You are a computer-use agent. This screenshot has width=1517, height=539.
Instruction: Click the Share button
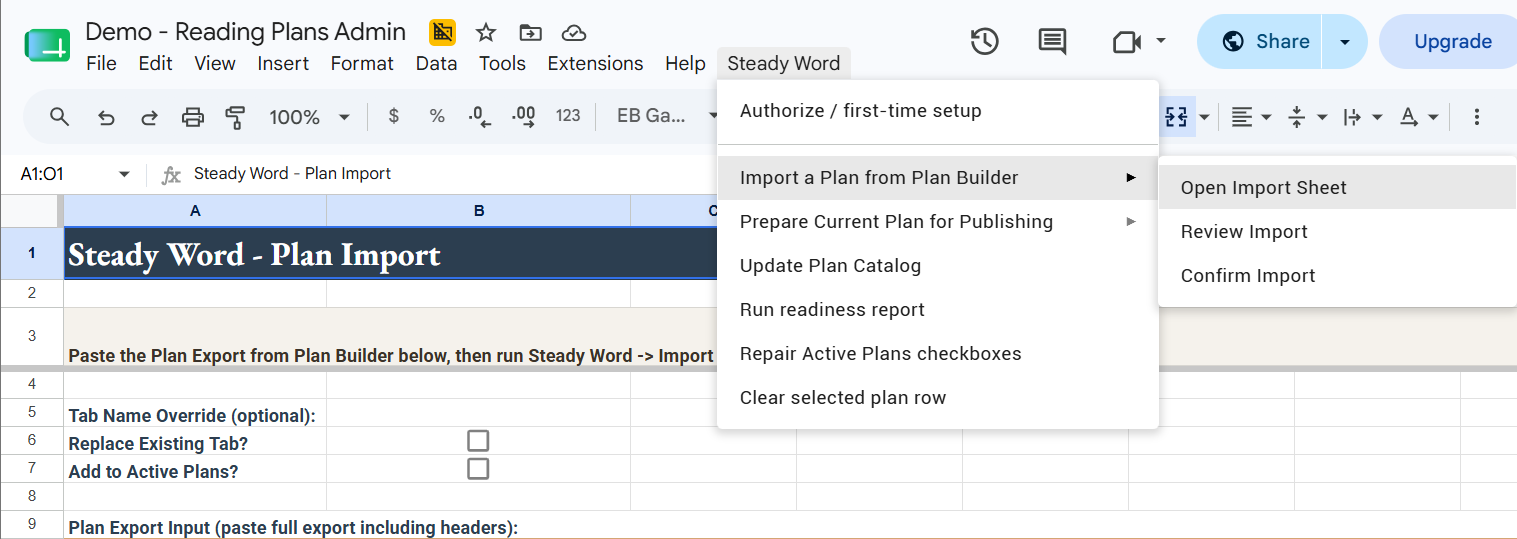(1260, 42)
